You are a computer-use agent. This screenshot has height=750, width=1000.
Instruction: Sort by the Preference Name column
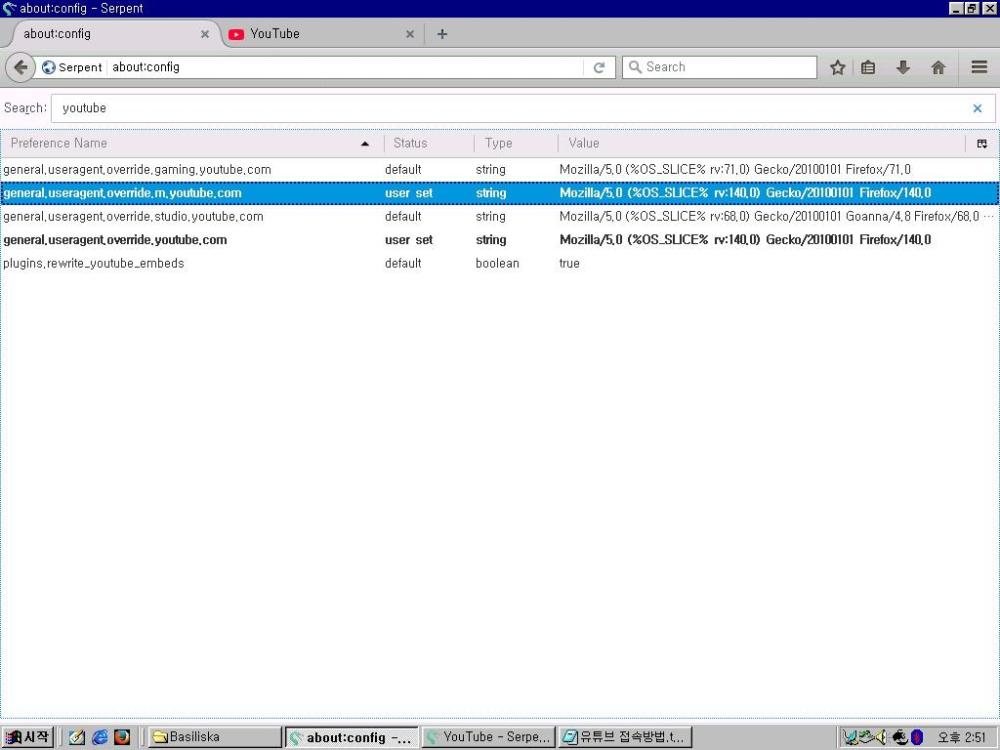(x=180, y=143)
